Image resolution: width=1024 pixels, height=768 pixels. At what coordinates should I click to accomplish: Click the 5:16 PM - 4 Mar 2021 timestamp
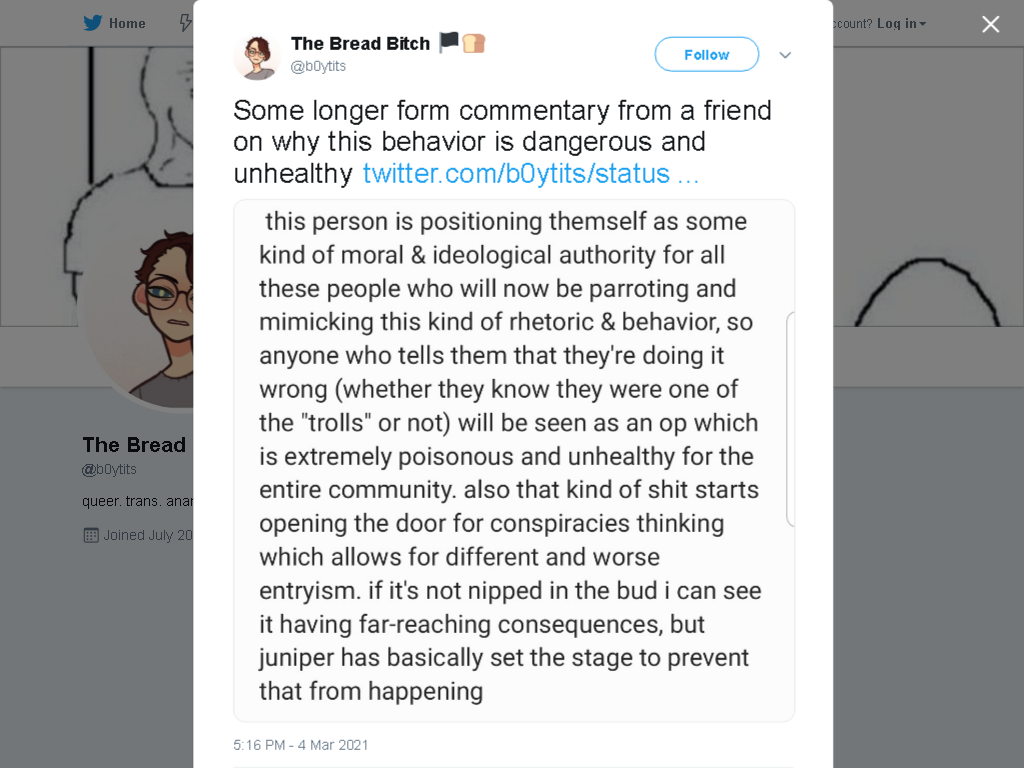coord(300,745)
